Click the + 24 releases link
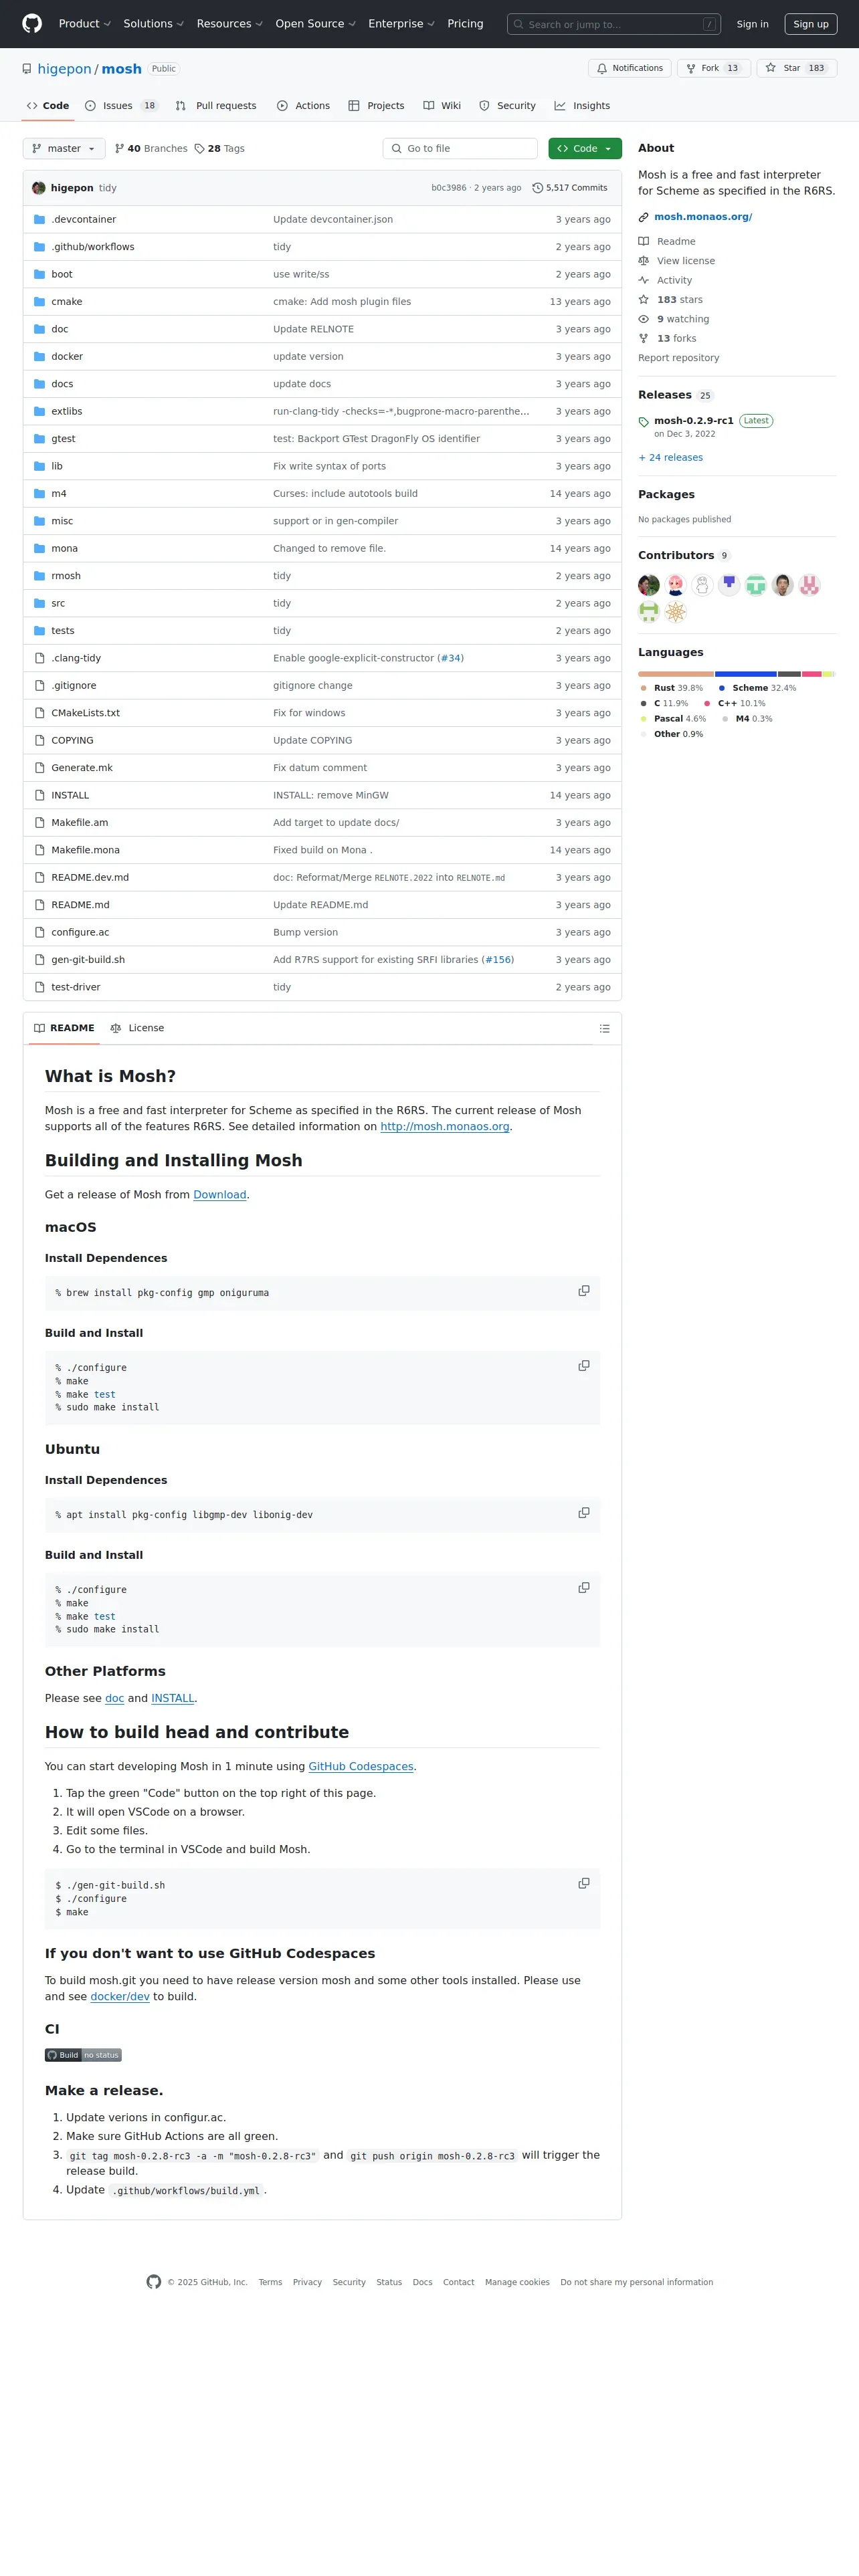Image resolution: width=859 pixels, height=2576 pixels. point(670,458)
